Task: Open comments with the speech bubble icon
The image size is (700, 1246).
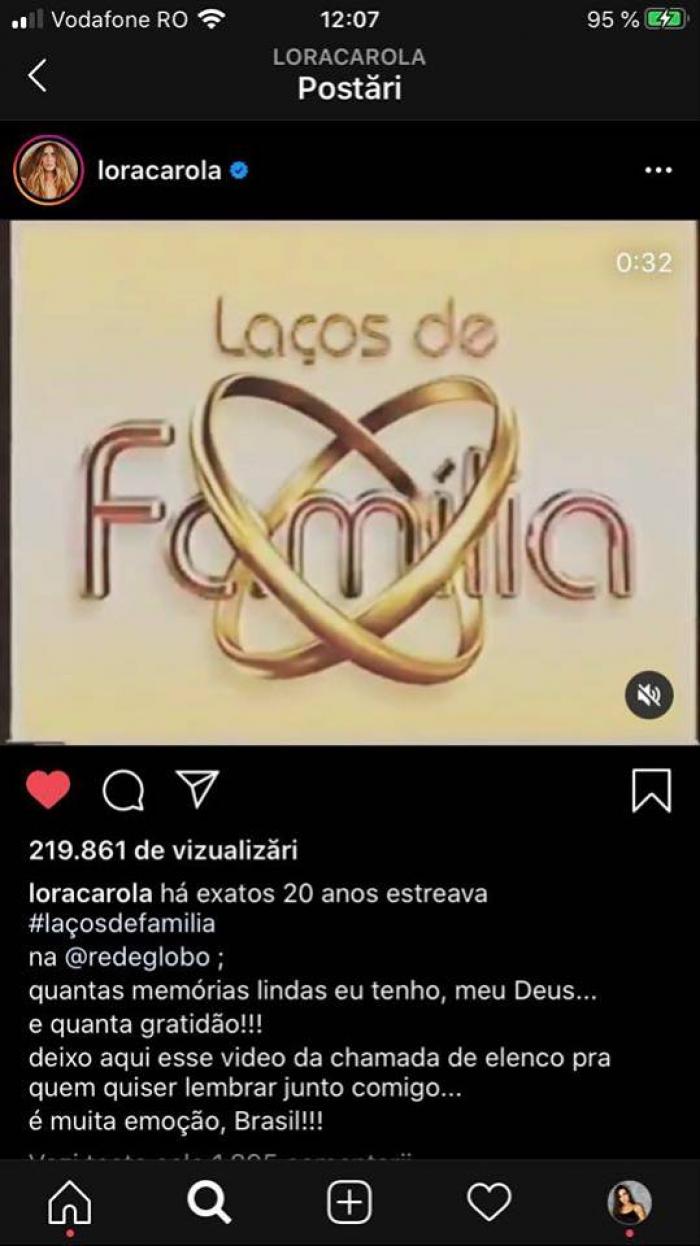Action: [x=123, y=791]
